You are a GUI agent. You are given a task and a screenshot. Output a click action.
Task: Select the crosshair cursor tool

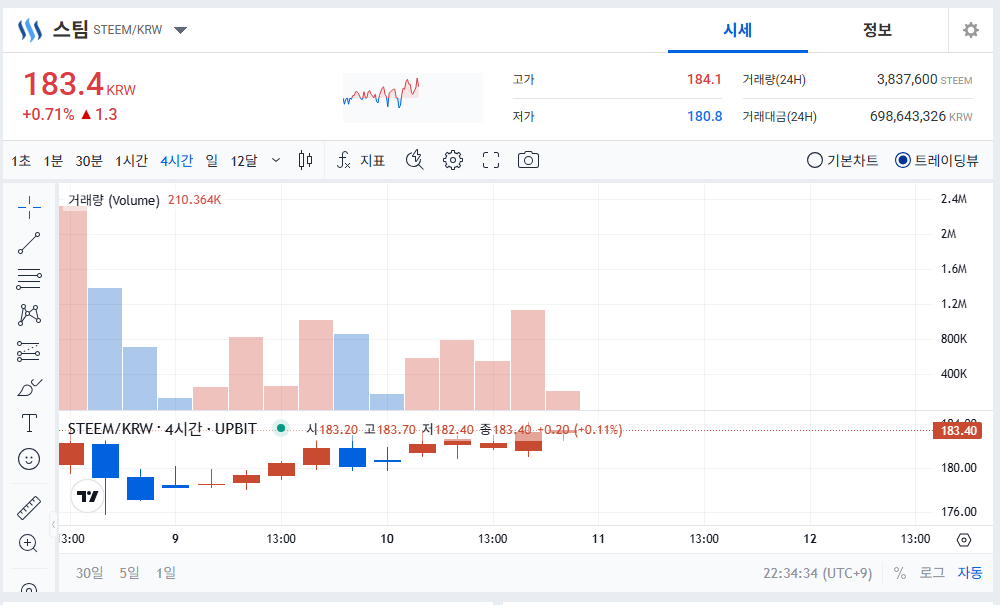click(x=29, y=207)
